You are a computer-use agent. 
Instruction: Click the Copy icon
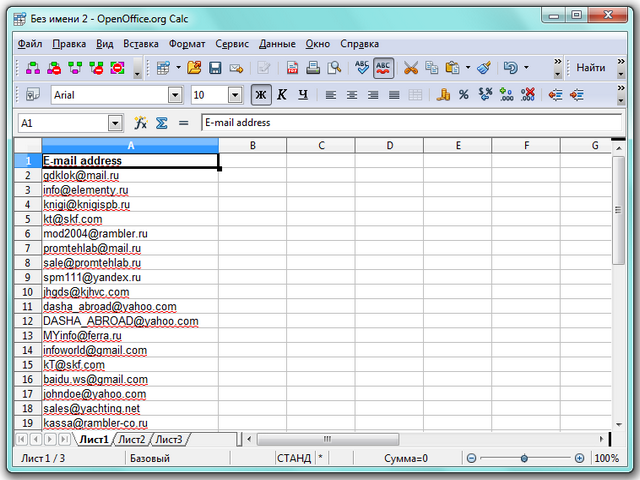pyautogui.click(x=431, y=68)
